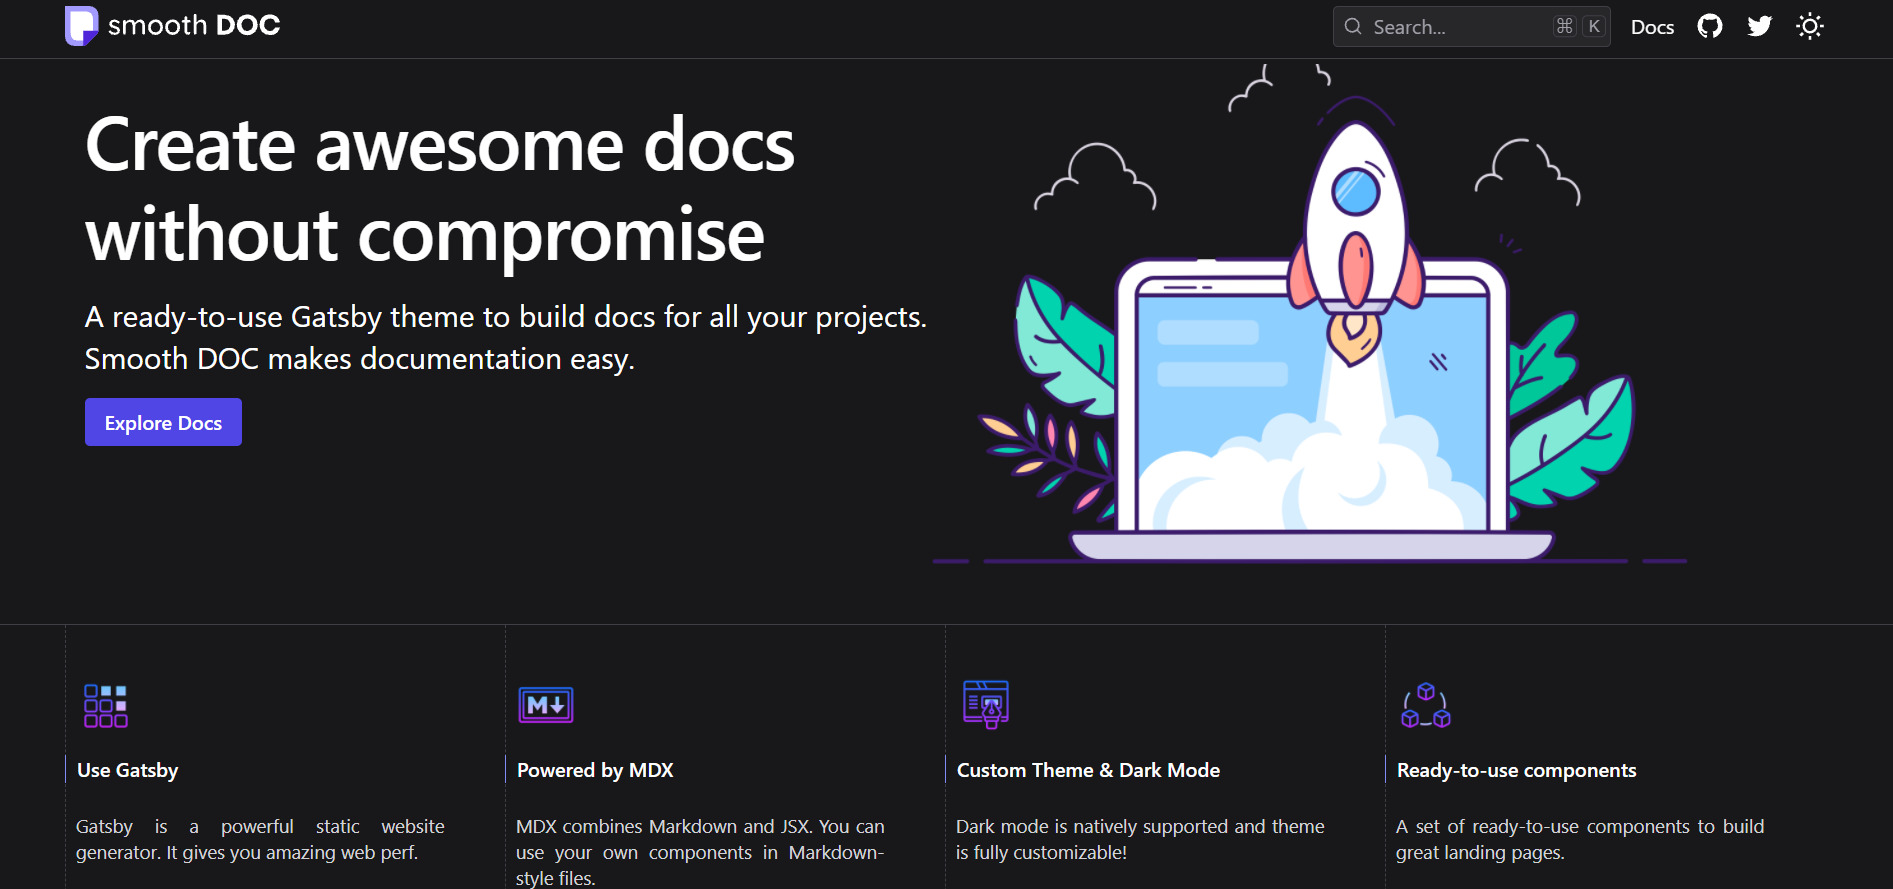Click the Explore Docs button
This screenshot has height=889, width=1893.
[163, 422]
